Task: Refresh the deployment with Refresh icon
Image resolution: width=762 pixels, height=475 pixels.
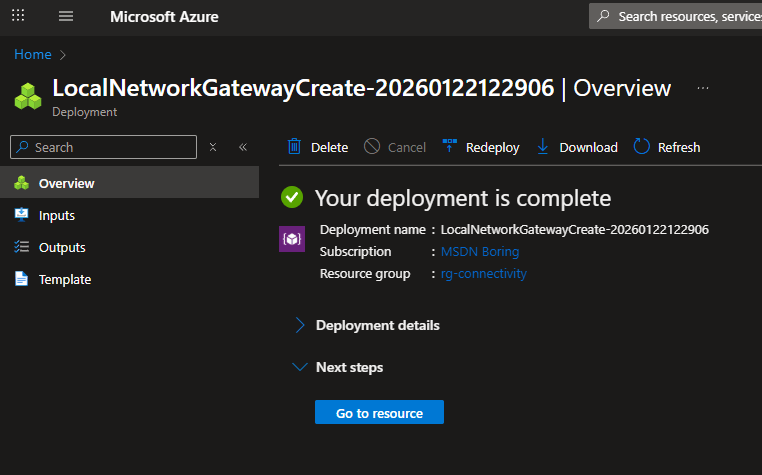Action: click(641, 146)
